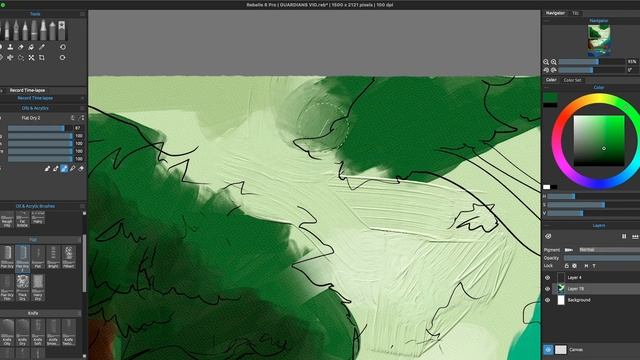Select Paint & Mix brush mode icon
Image resolution: width=640 pixels, height=360 pixels.
(56, 168)
